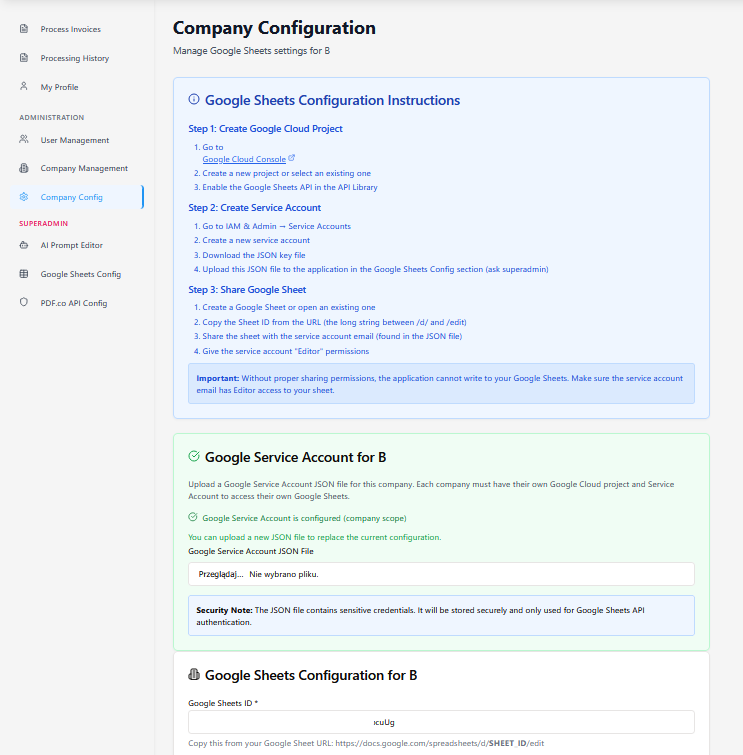Click the Process Invoices sidebar icon
Image resolution: width=743 pixels, height=755 pixels.
(x=24, y=29)
